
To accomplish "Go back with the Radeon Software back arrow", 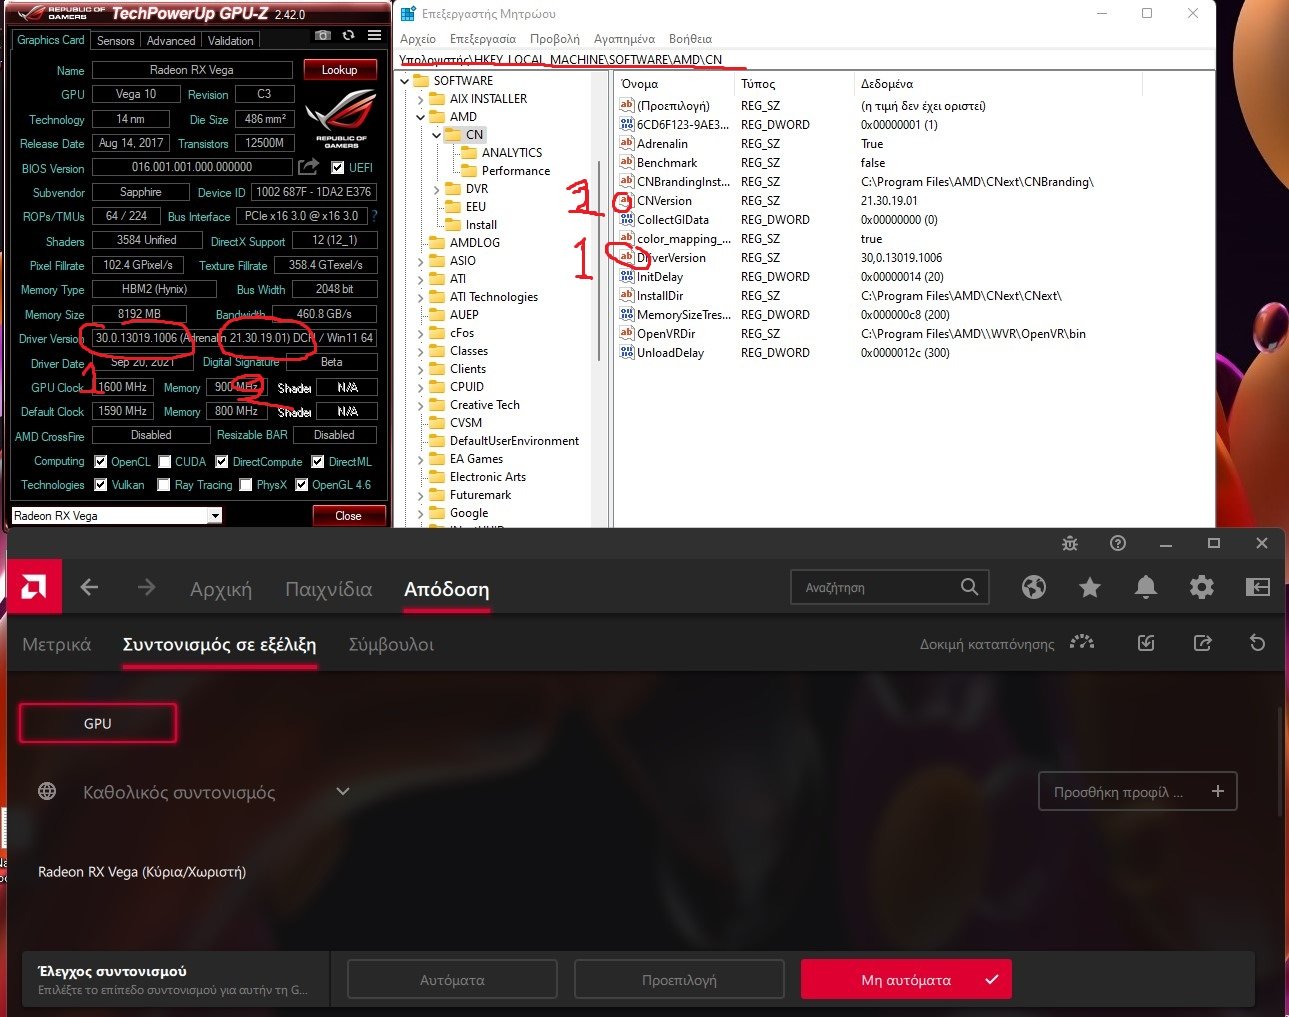I will 89,588.
